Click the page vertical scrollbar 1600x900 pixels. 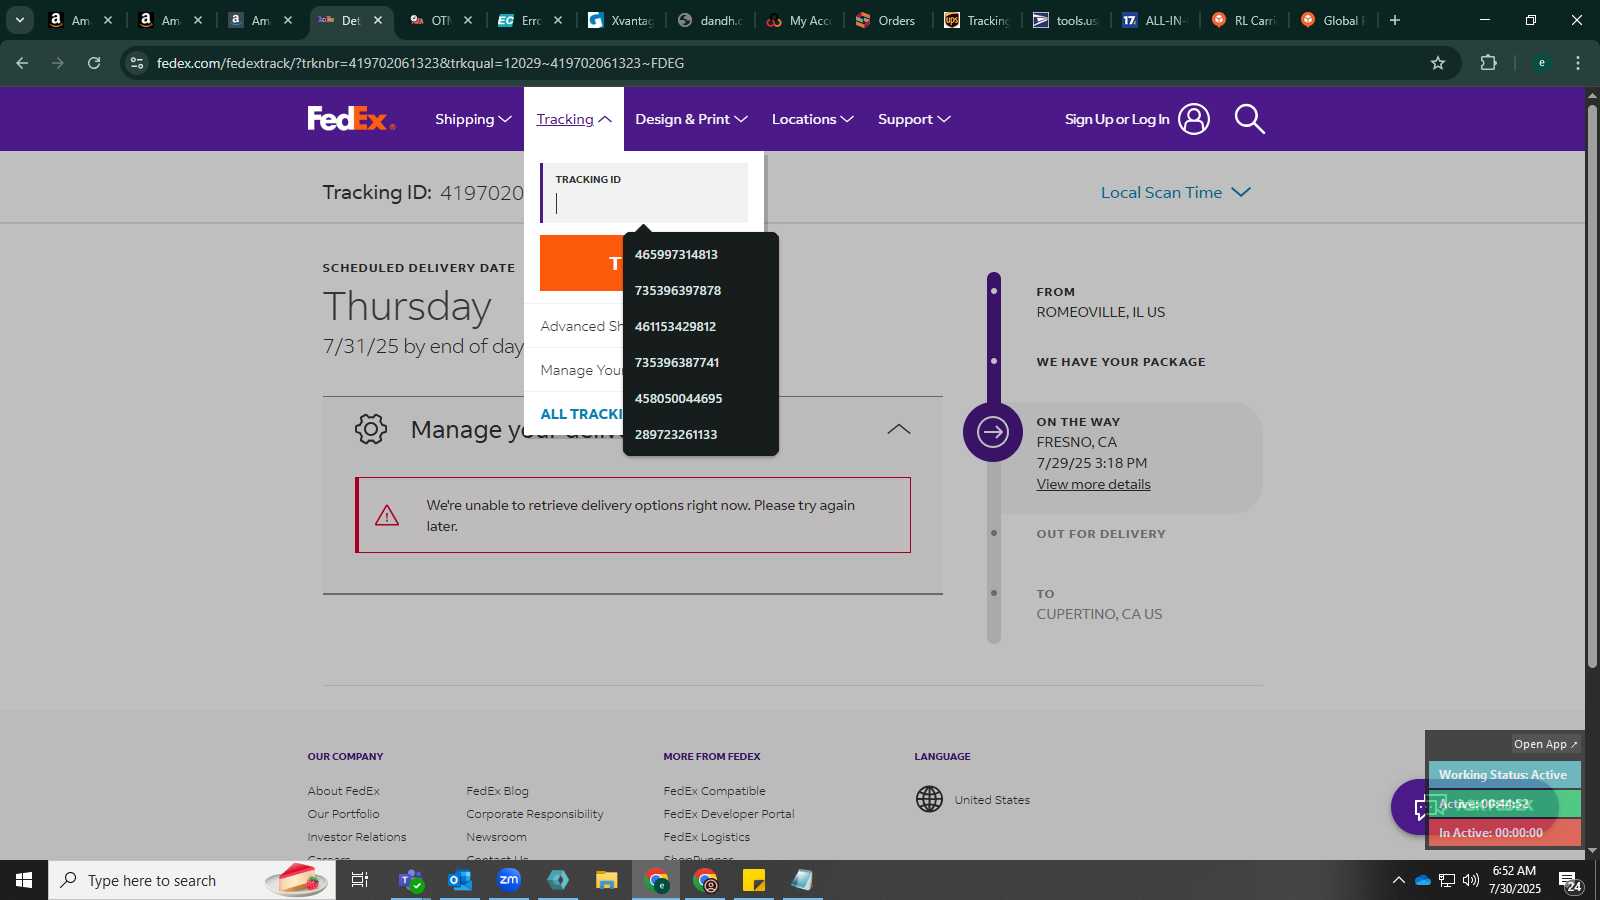coord(1592,385)
